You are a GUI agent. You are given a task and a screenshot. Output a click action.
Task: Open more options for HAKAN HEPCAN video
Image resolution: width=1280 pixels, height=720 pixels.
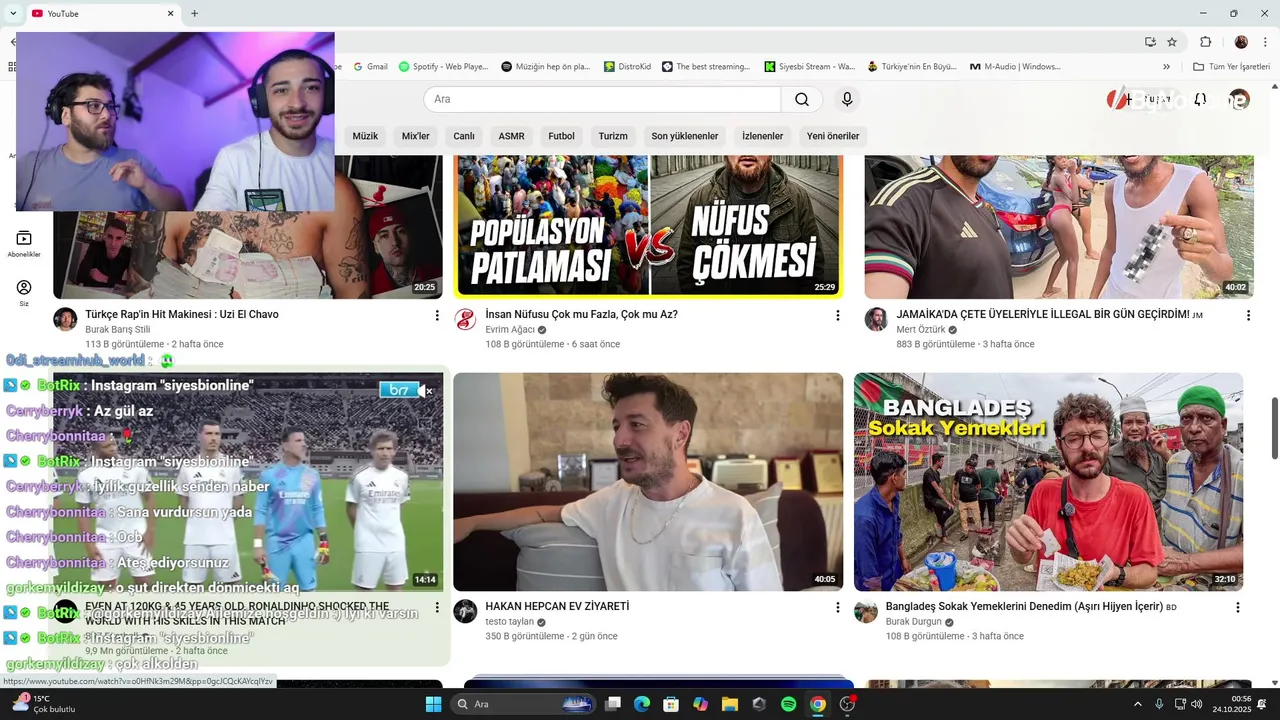(837, 607)
